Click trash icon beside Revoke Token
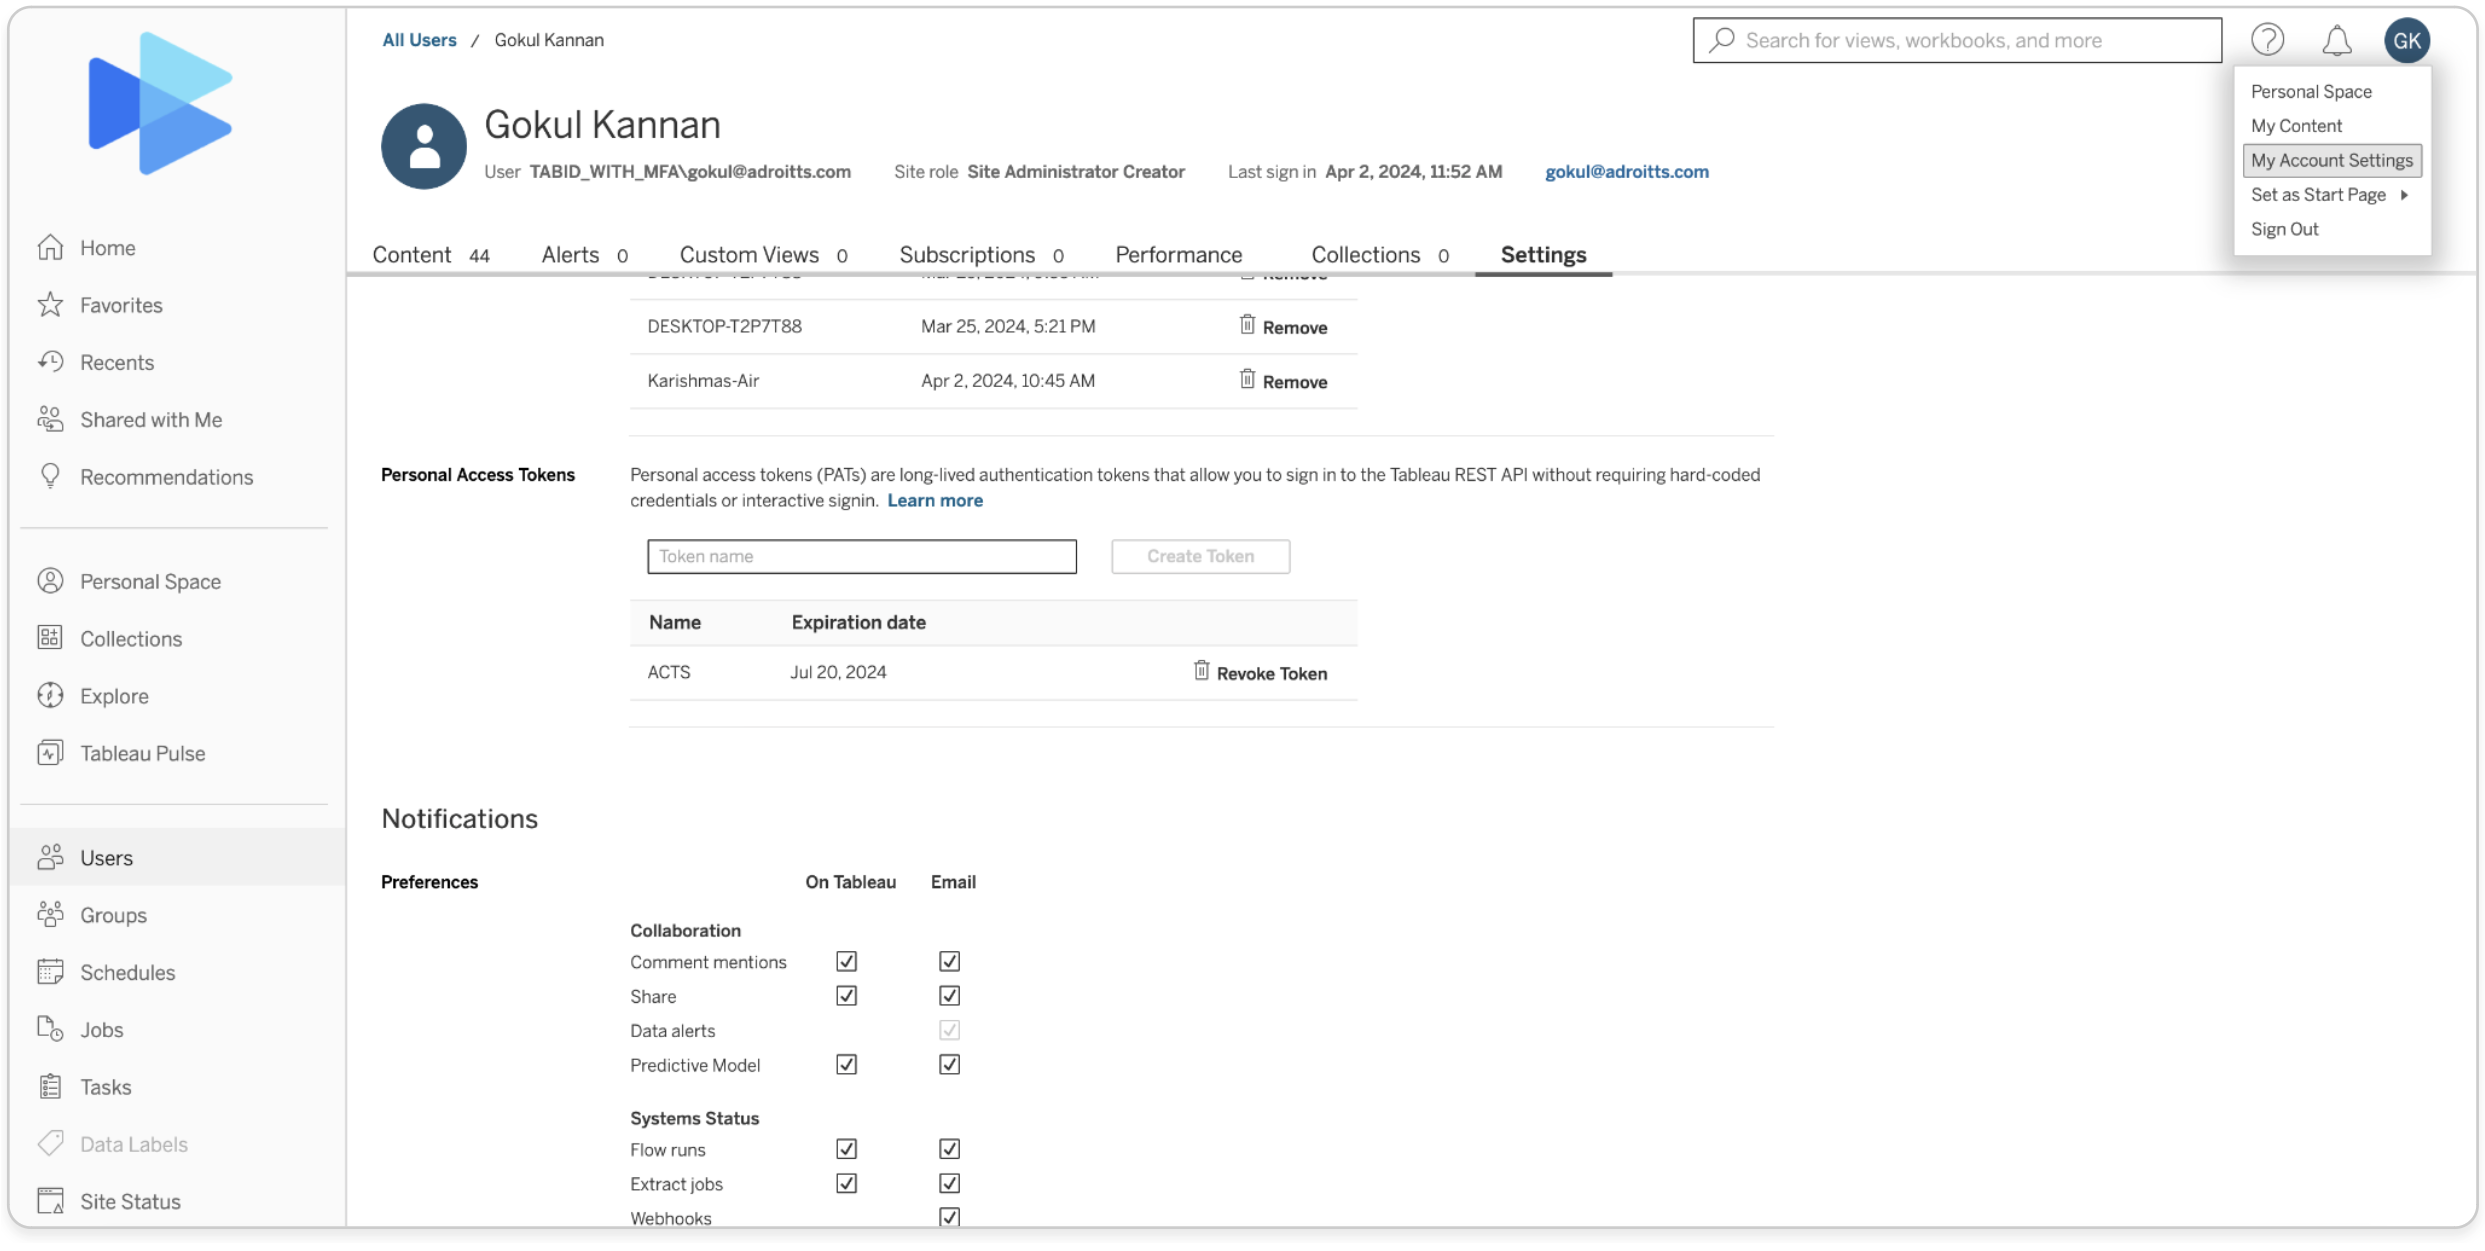 pyautogui.click(x=1201, y=671)
